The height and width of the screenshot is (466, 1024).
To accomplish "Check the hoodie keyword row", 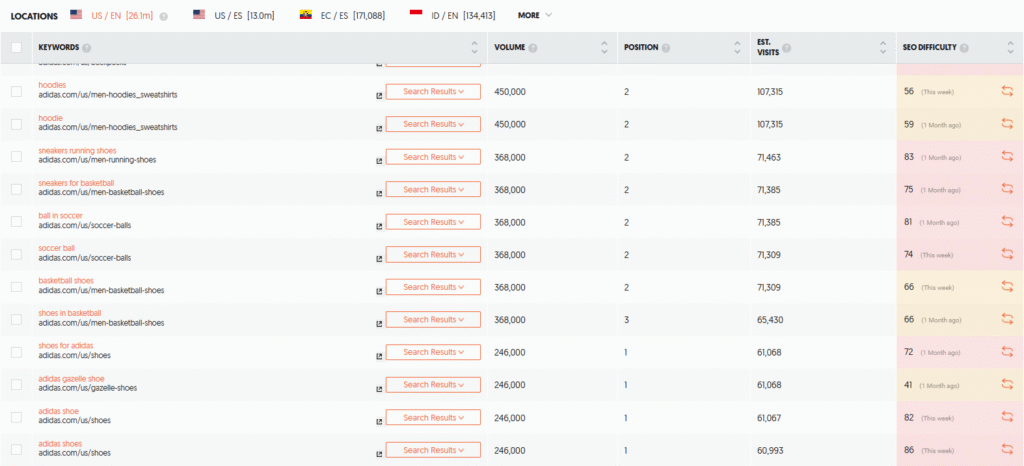I will pos(16,124).
